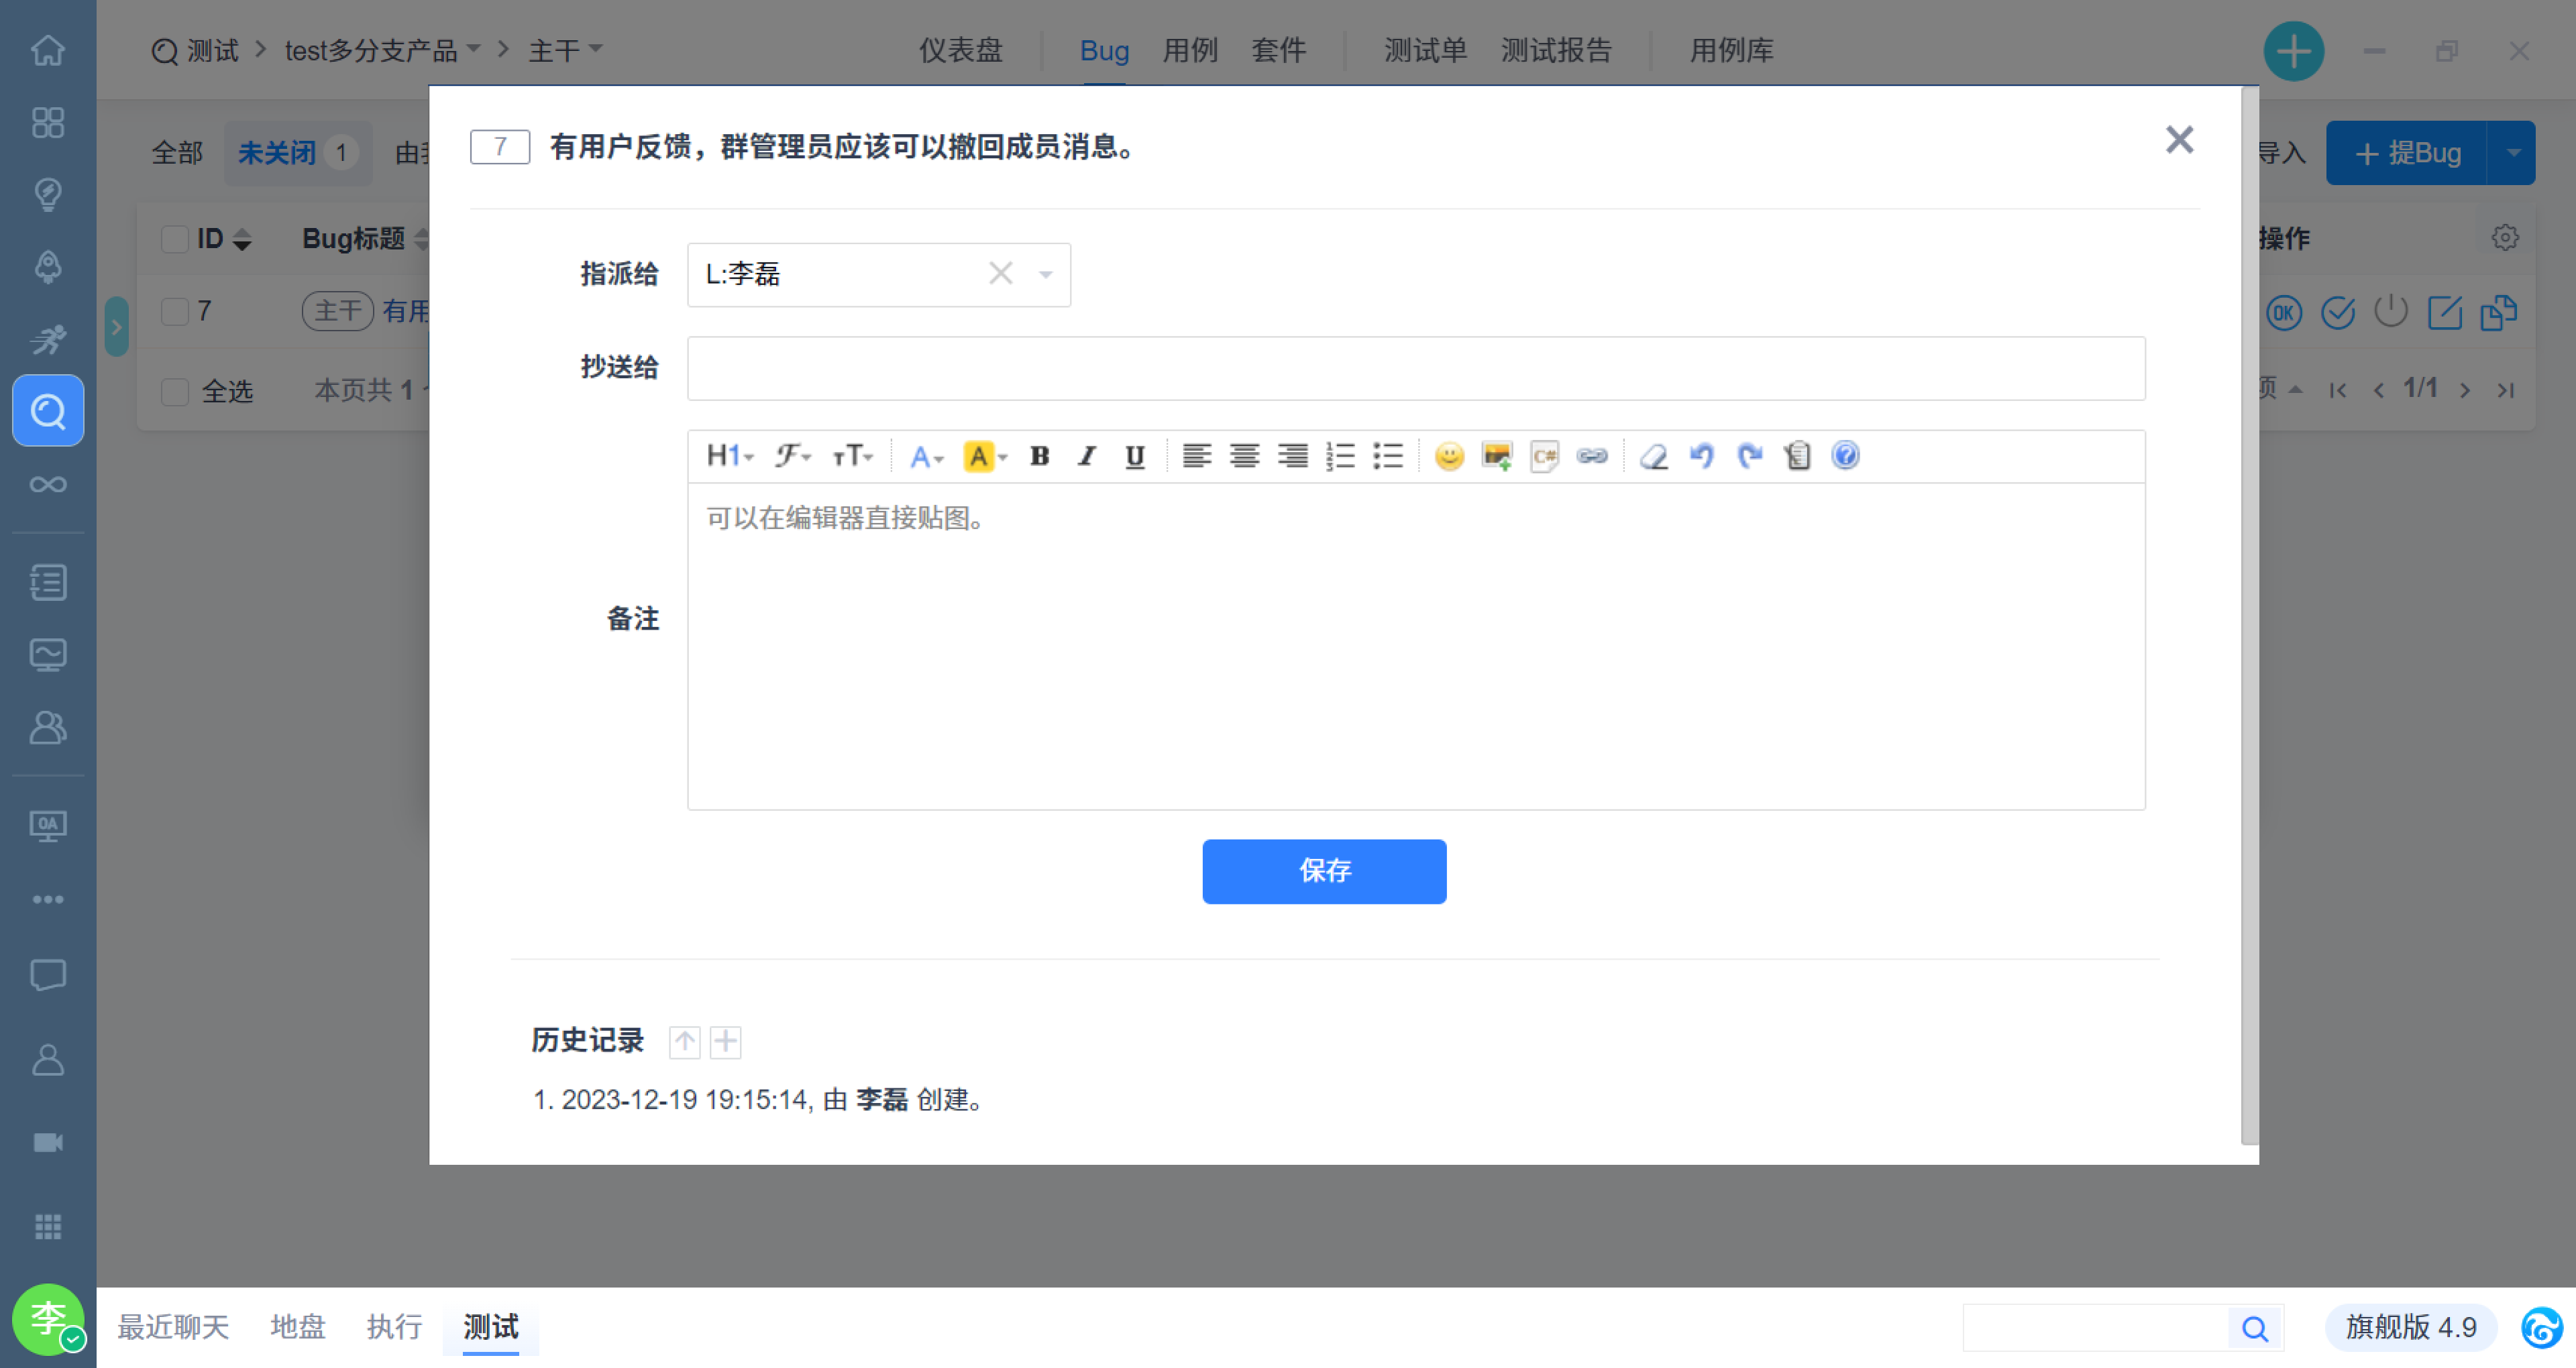Center align text in the editor

click(x=1244, y=456)
